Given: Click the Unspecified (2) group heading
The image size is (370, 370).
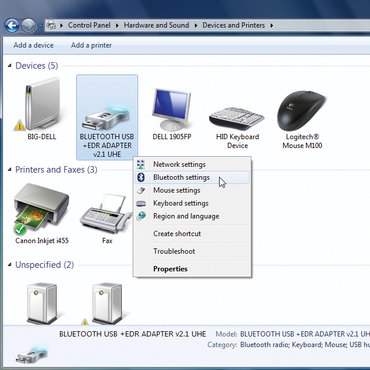Looking at the screenshot, I should (45, 265).
